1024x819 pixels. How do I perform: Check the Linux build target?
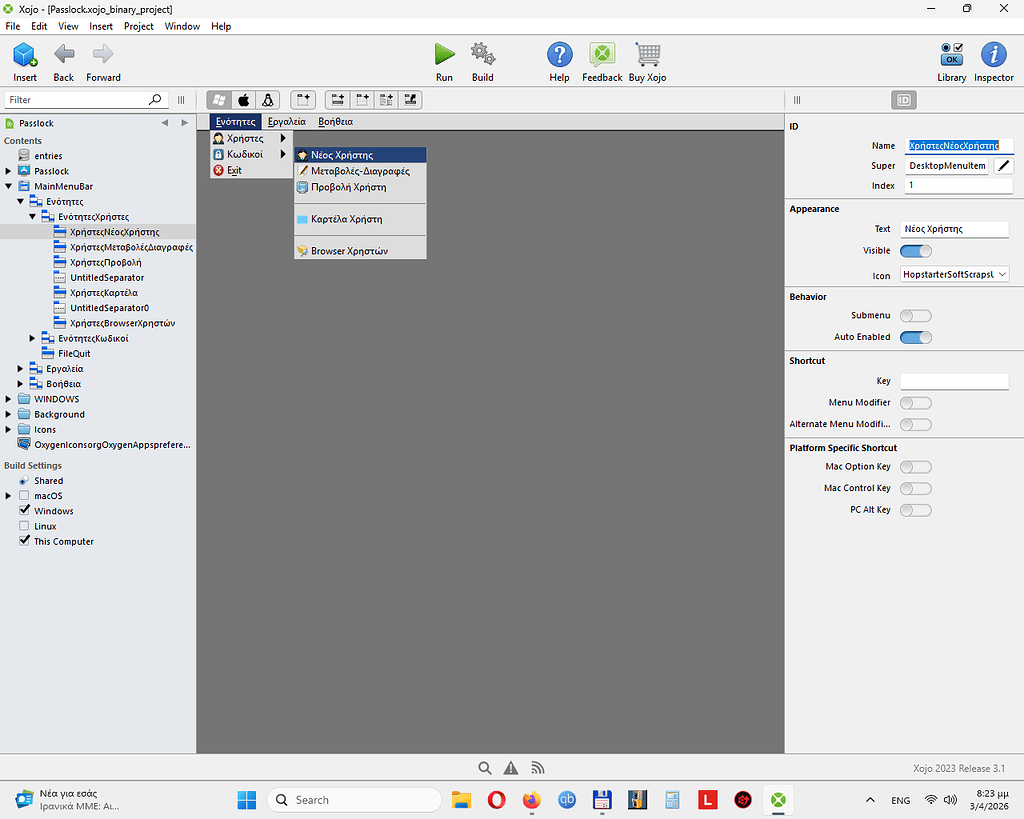(24, 526)
